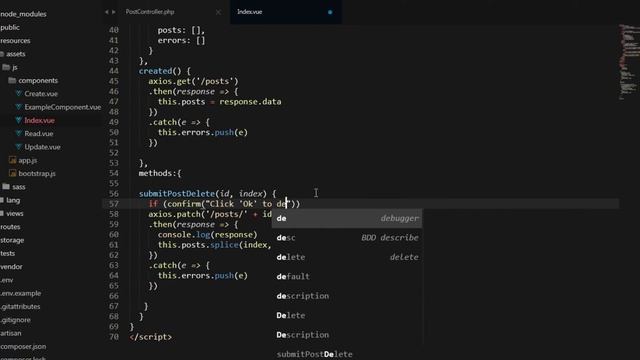Open the PostController.php tab

point(150,12)
